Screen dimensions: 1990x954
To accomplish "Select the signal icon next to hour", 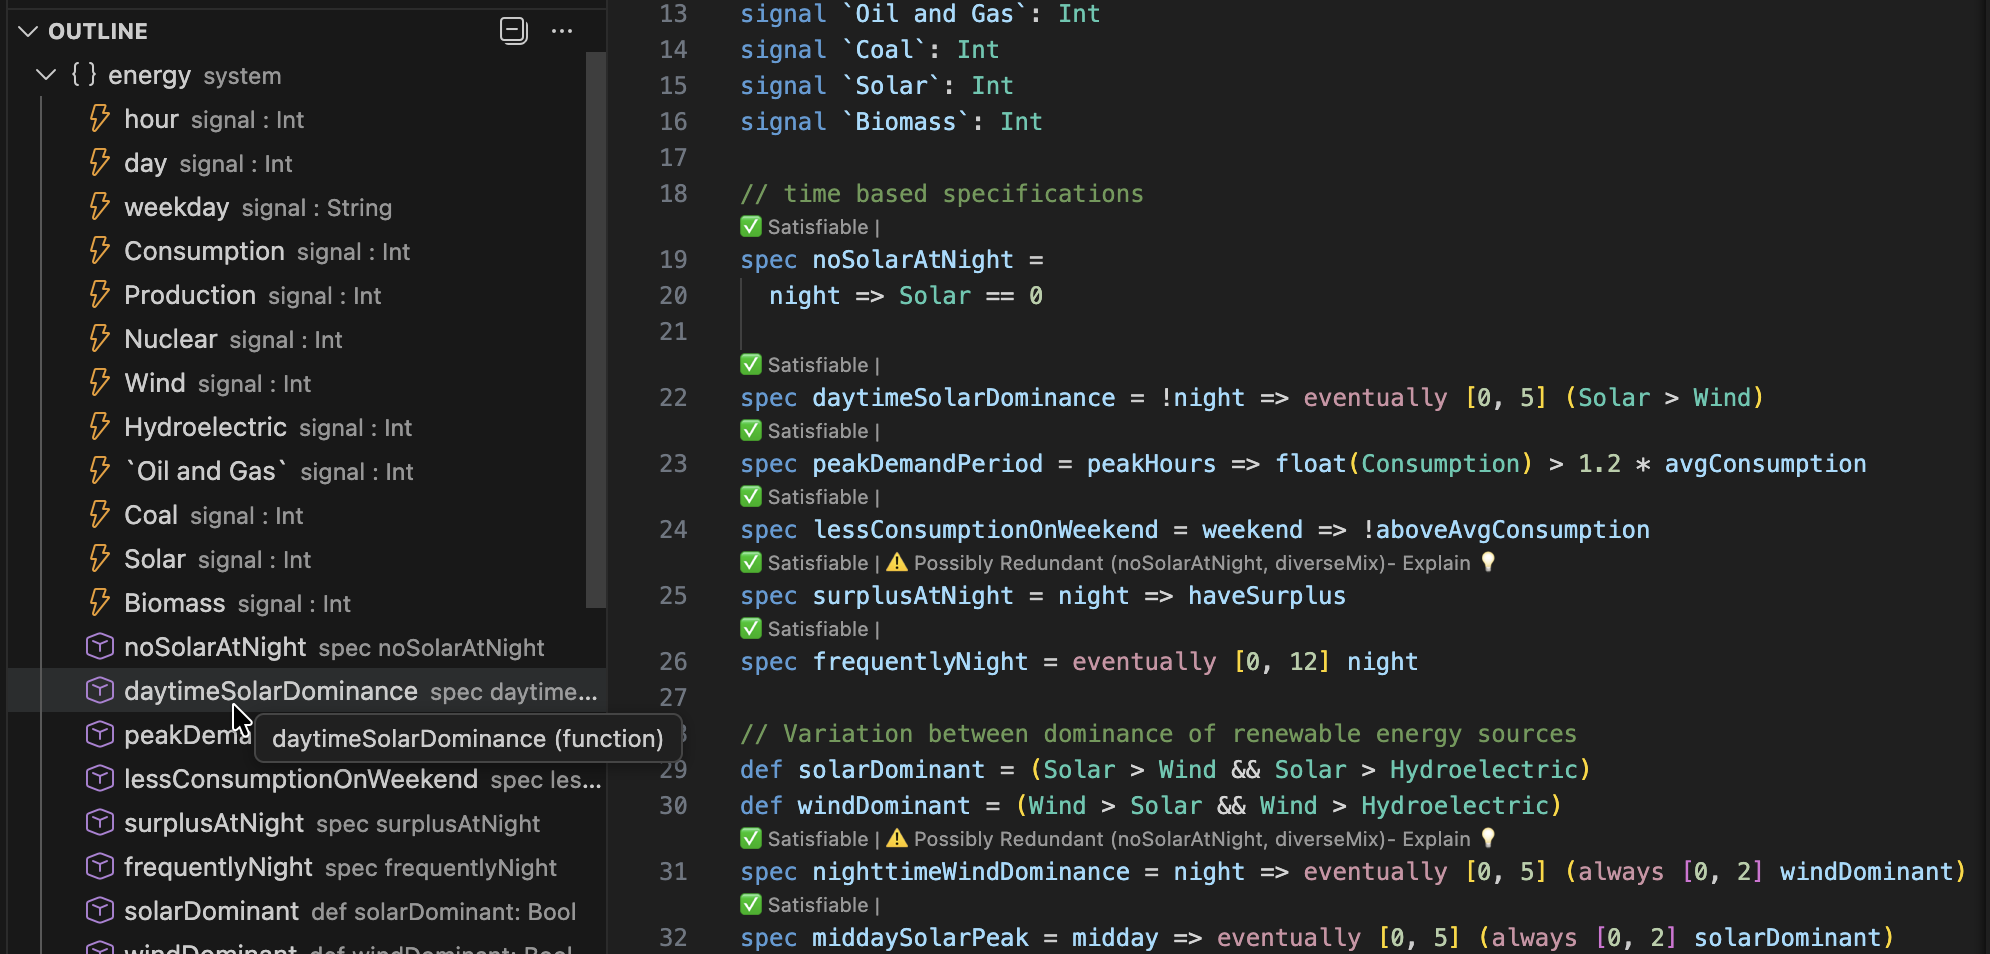I will tap(99, 119).
